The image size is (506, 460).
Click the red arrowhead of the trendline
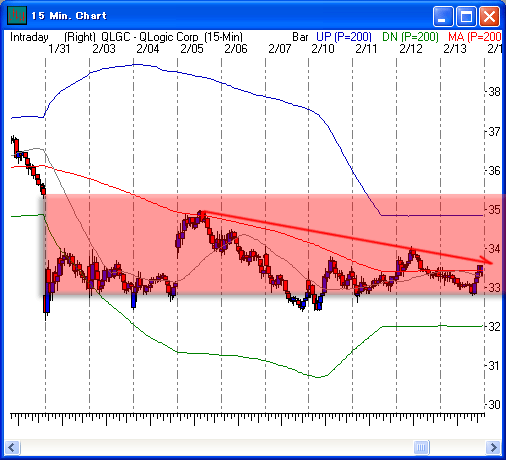click(486, 260)
